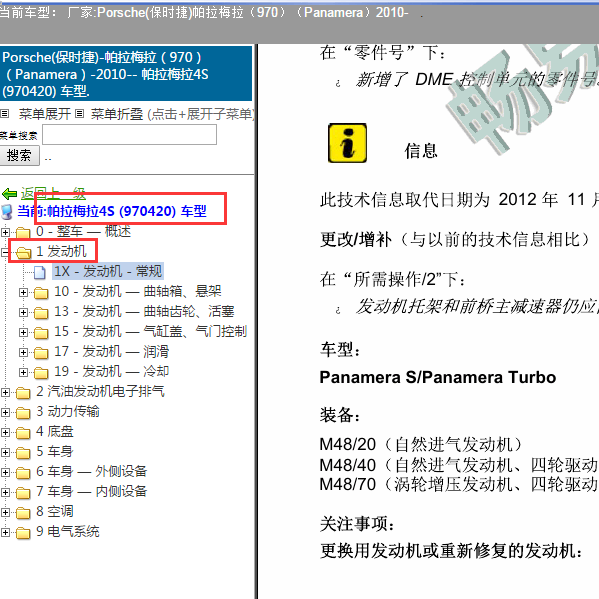The width and height of the screenshot is (599, 599).
Task: Click folder icon of 9 电气系统
Action: click(23, 533)
